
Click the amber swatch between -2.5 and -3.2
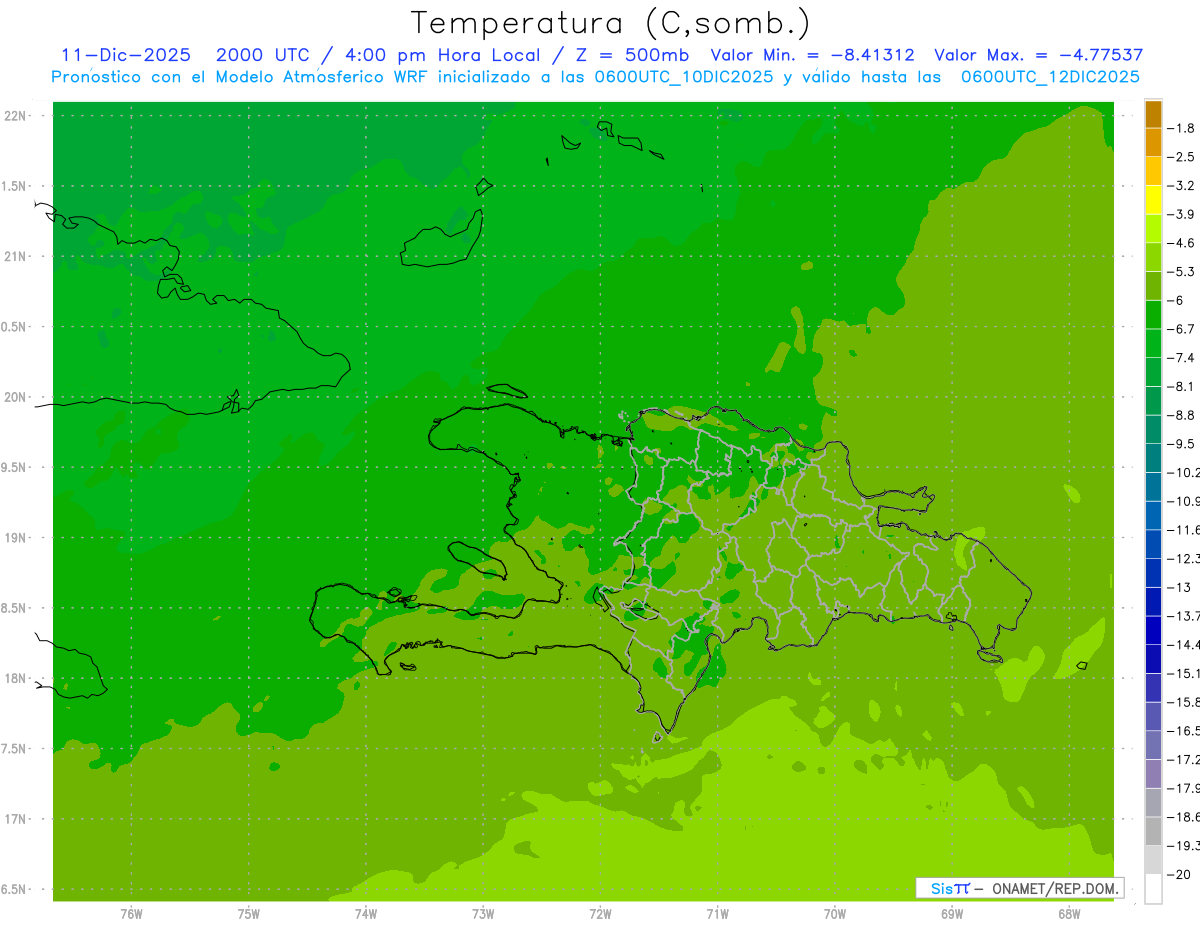click(x=1153, y=171)
